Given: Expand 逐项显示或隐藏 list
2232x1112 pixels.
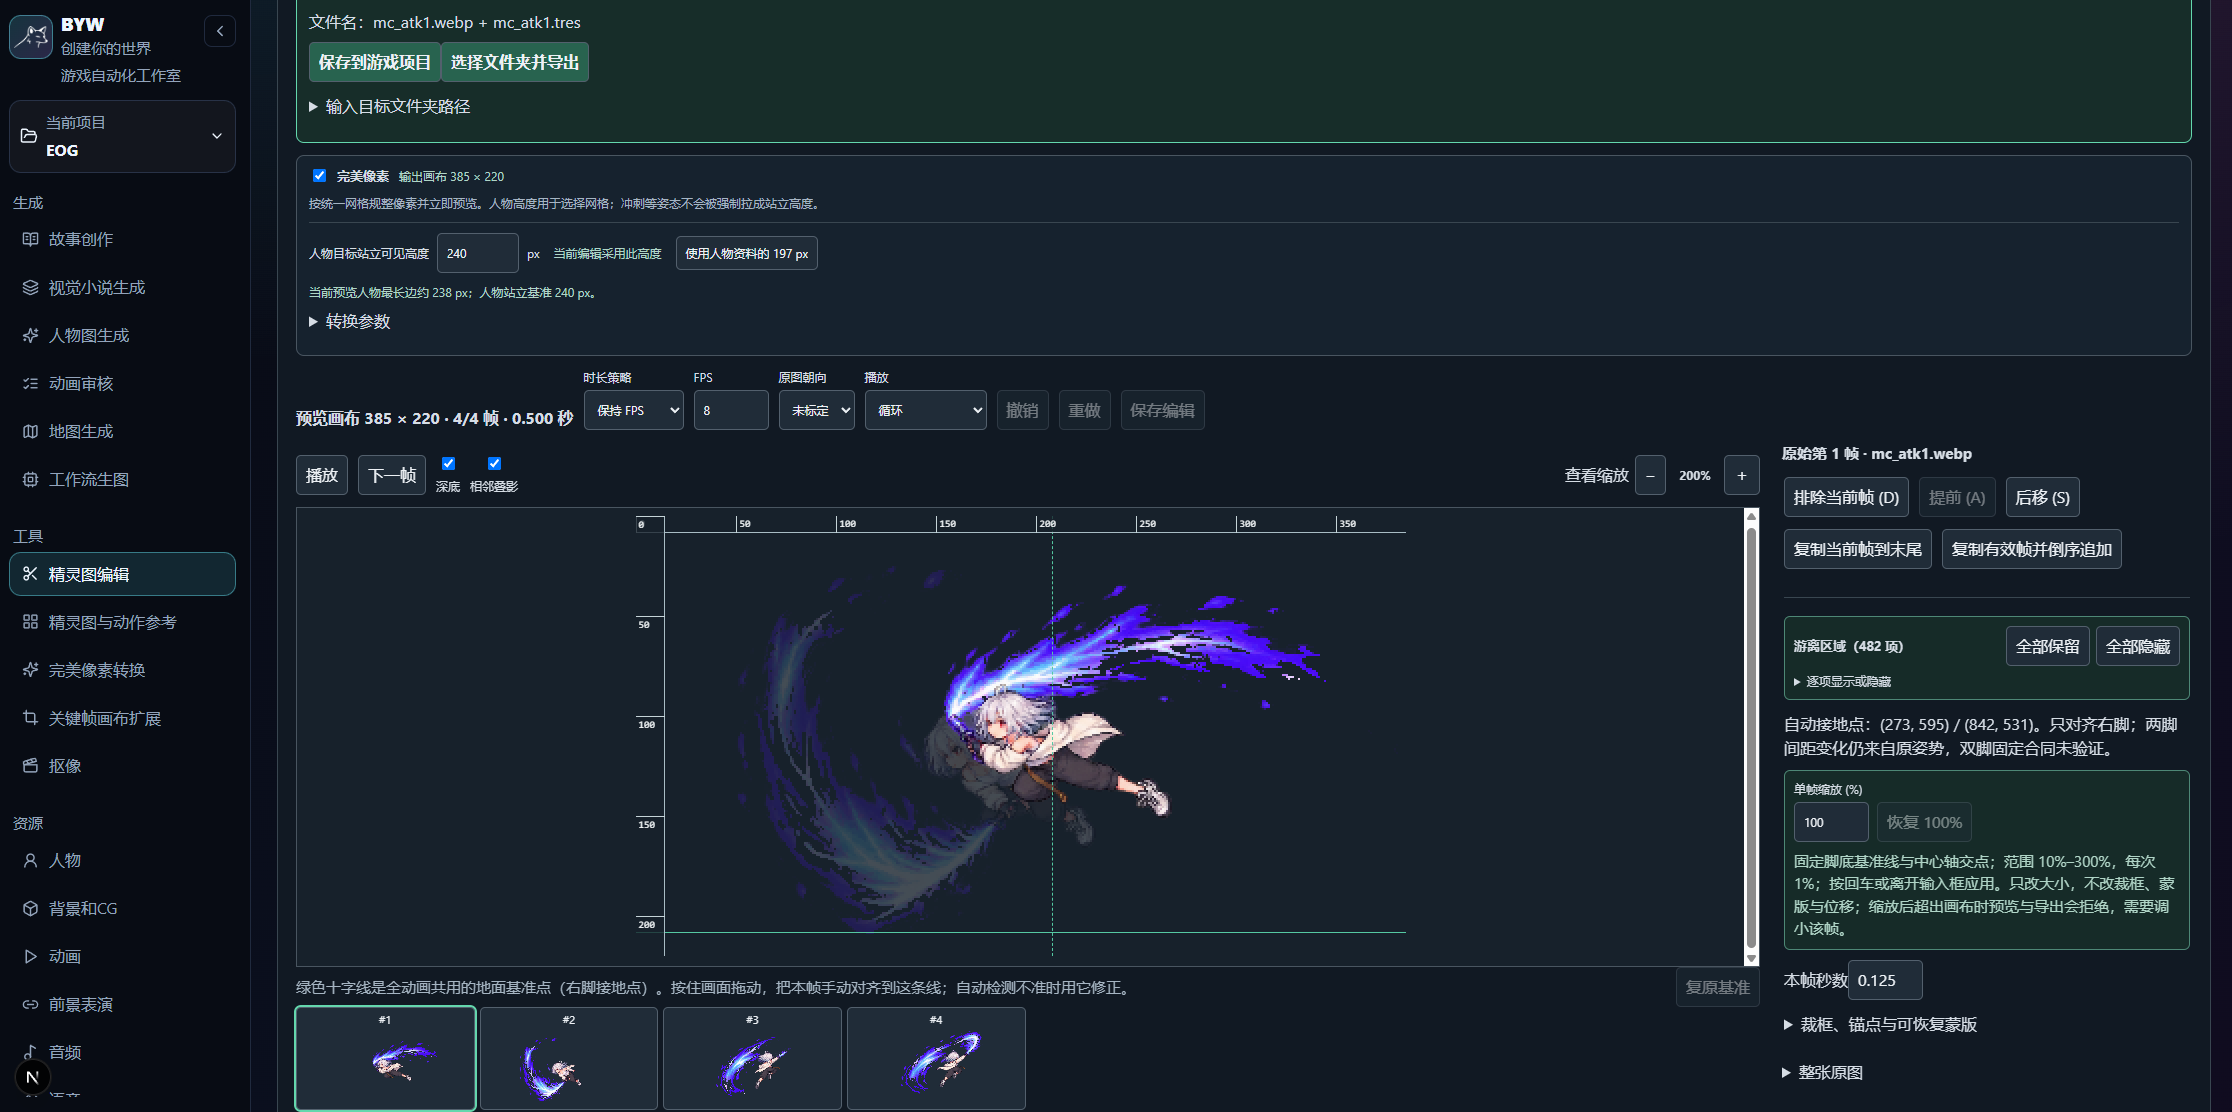Looking at the screenshot, I should click(1842, 681).
